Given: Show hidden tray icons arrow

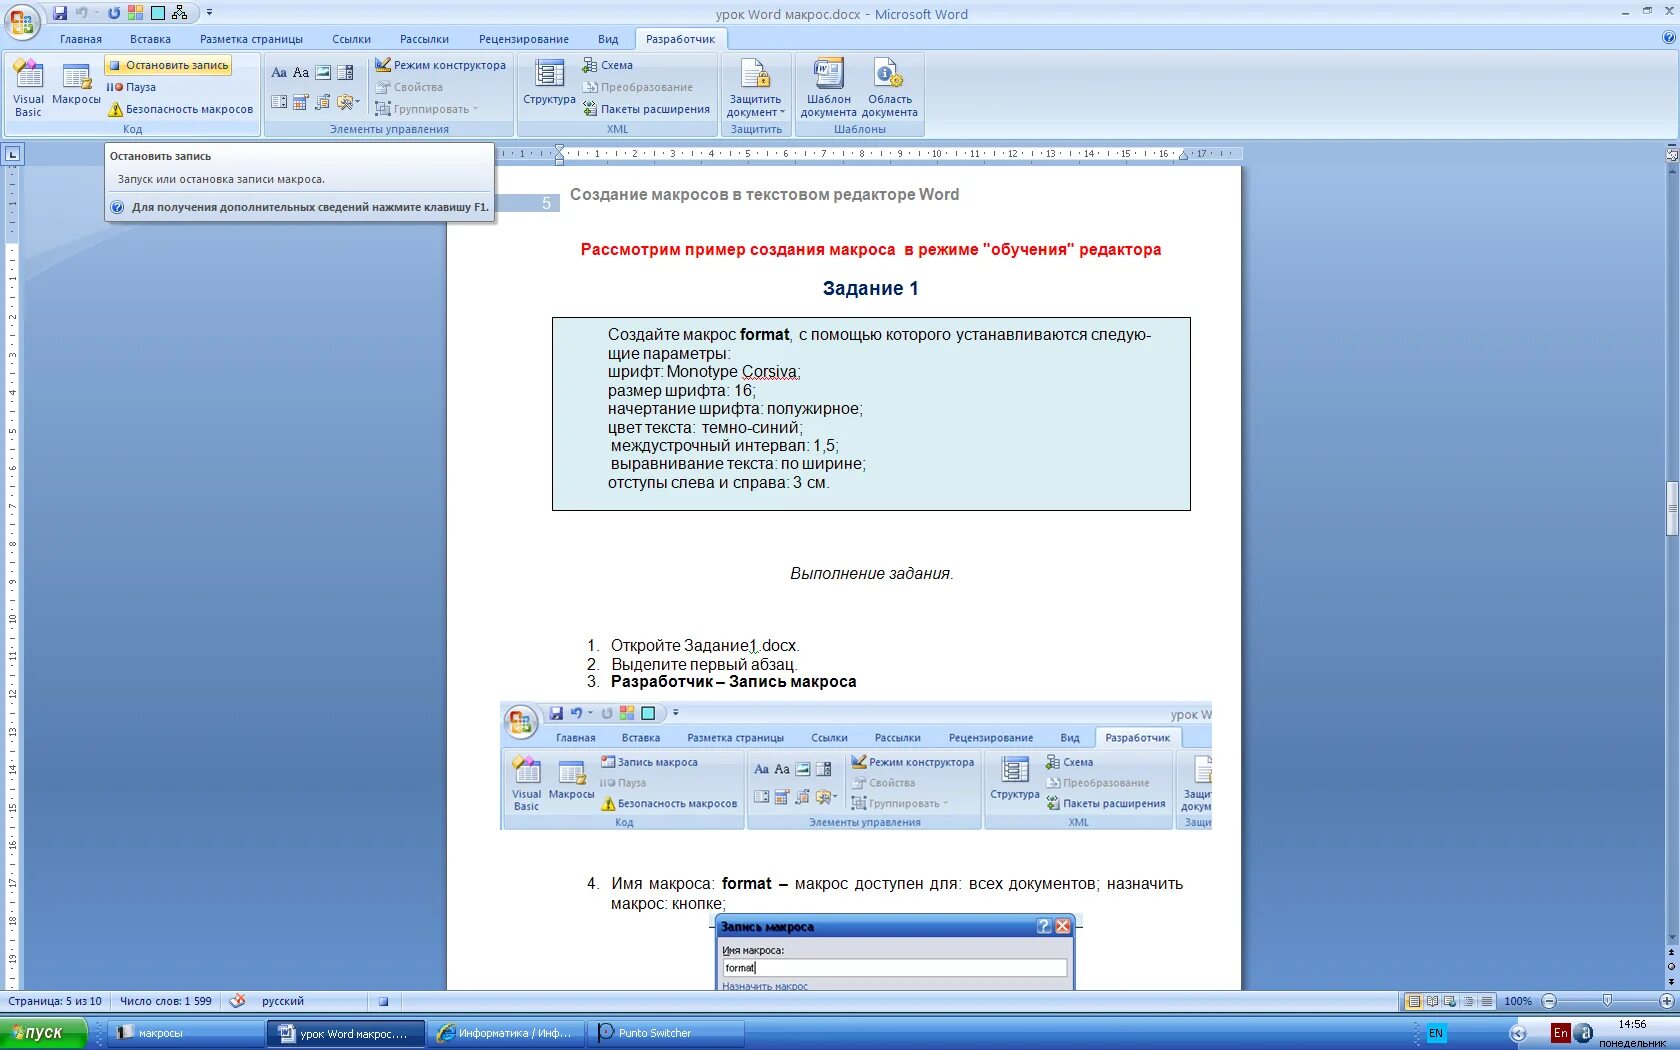Looking at the screenshot, I should coord(1518,1033).
